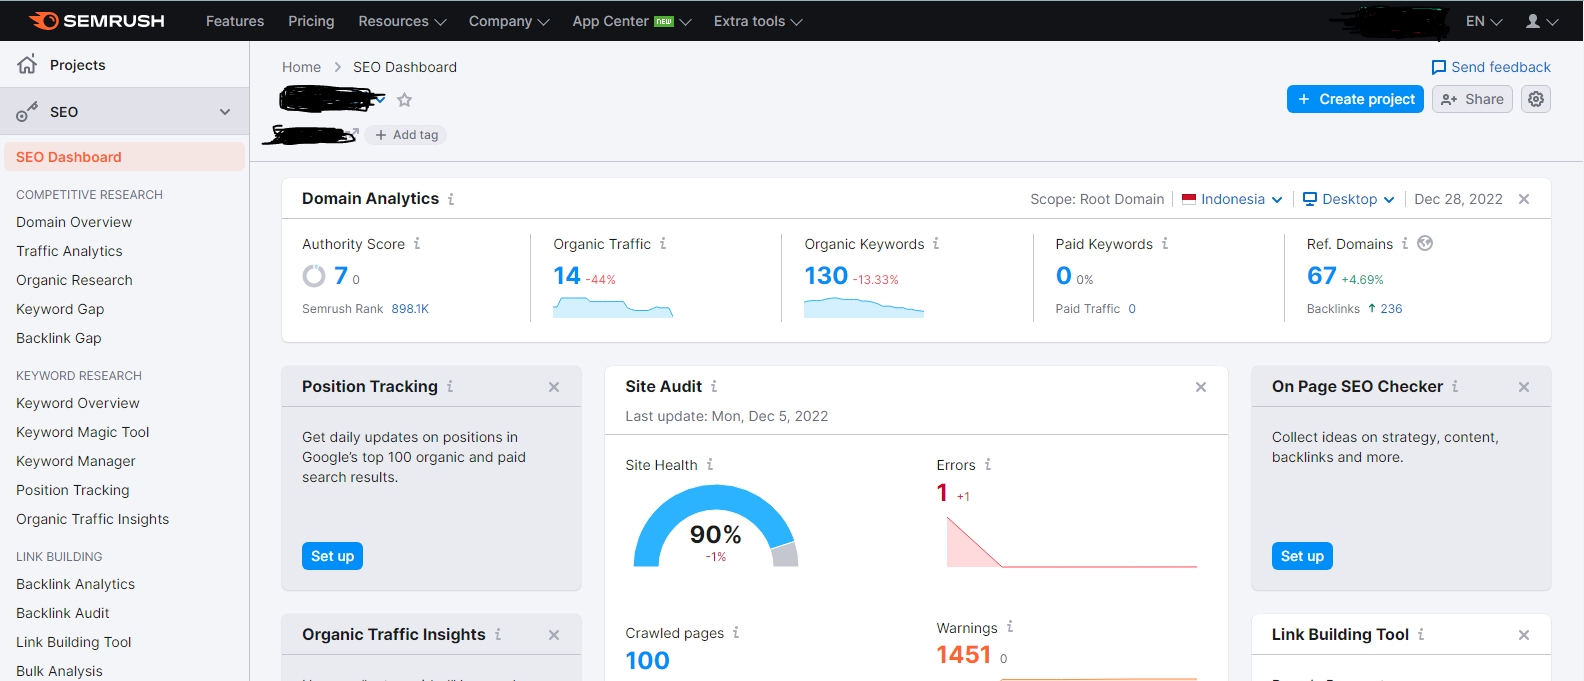Viewport: 1584px width, 681px height.
Task: Close the Position Tracking widget
Action: (554, 387)
